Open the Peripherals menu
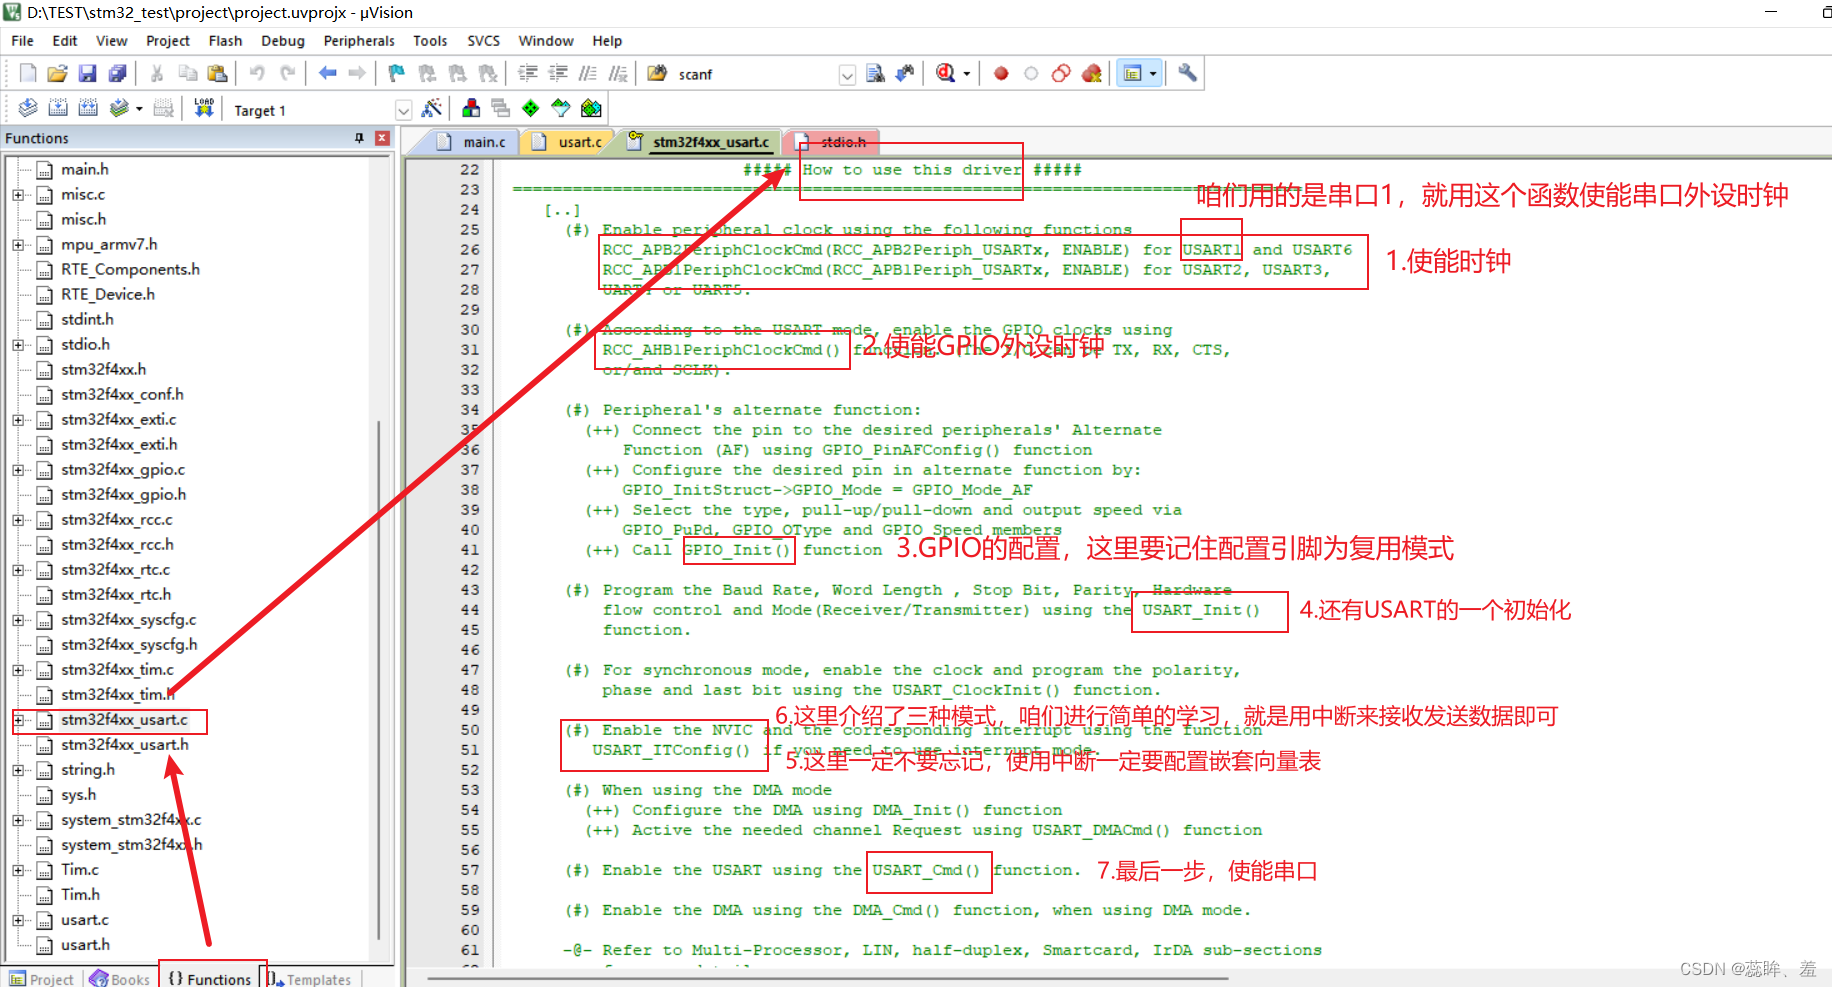The width and height of the screenshot is (1832, 987). click(x=359, y=41)
